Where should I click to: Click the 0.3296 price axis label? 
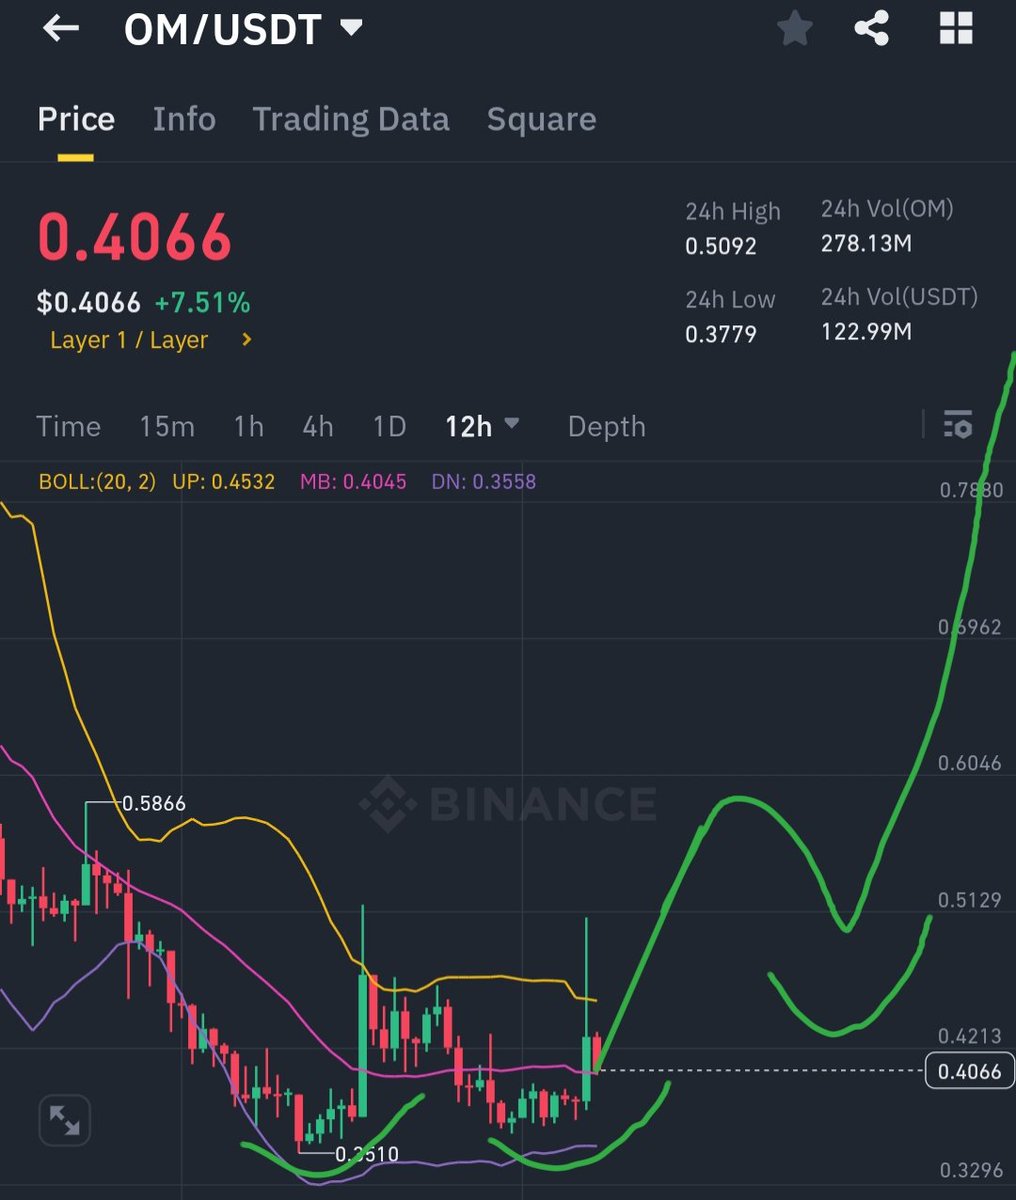click(x=969, y=1171)
